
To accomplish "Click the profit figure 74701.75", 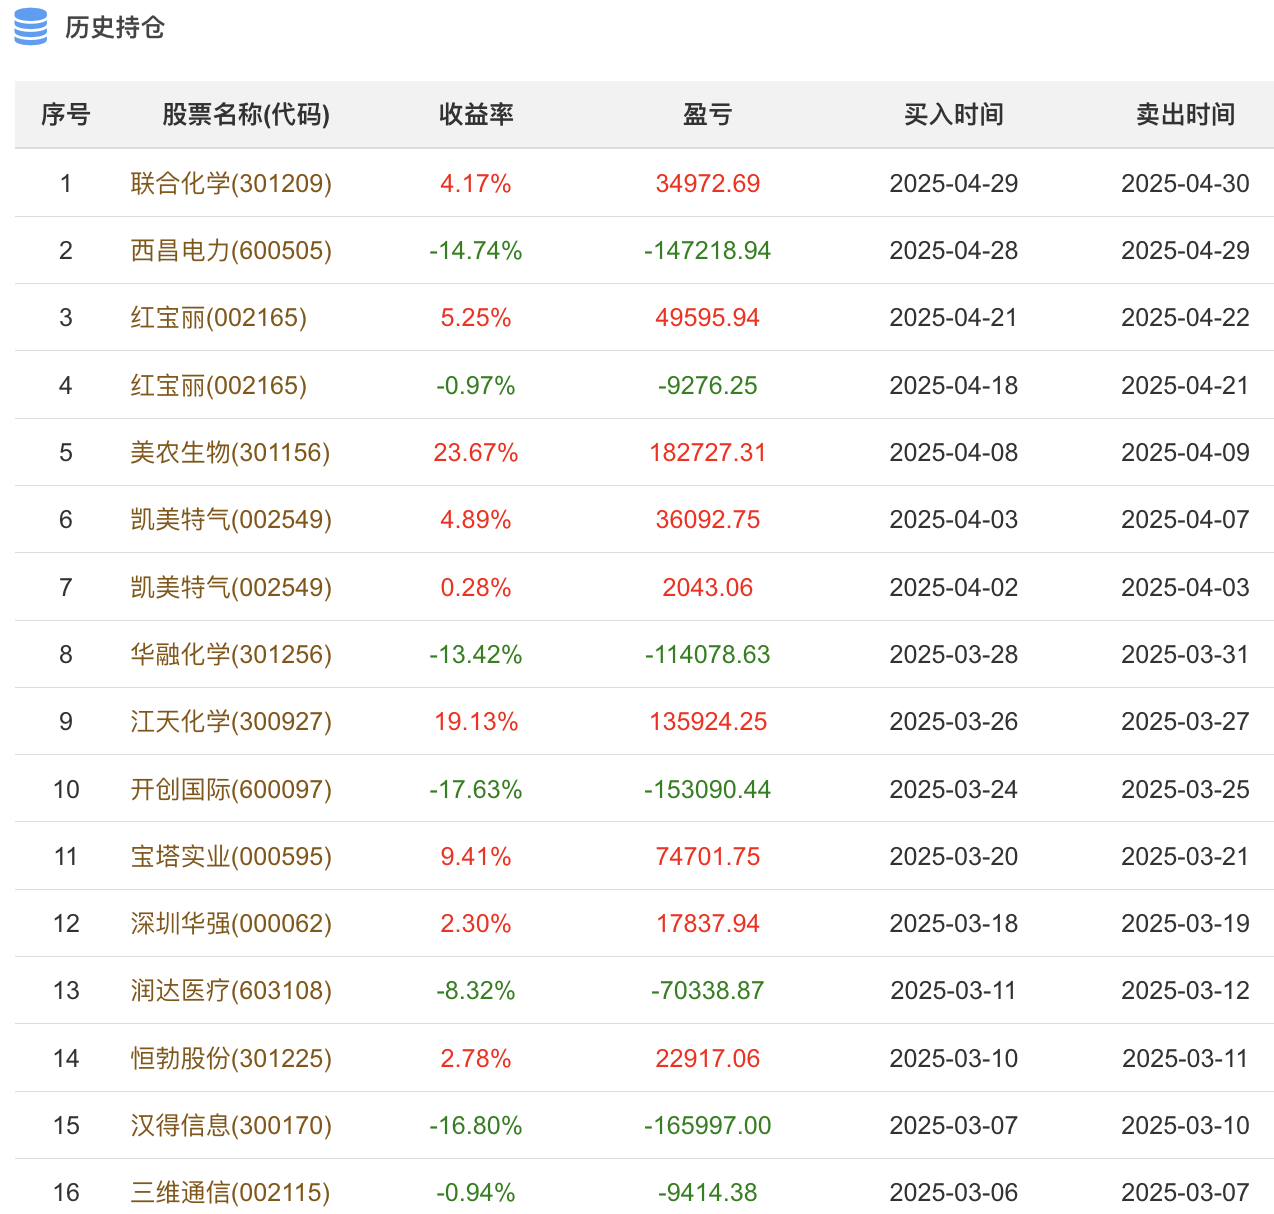I will [708, 857].
